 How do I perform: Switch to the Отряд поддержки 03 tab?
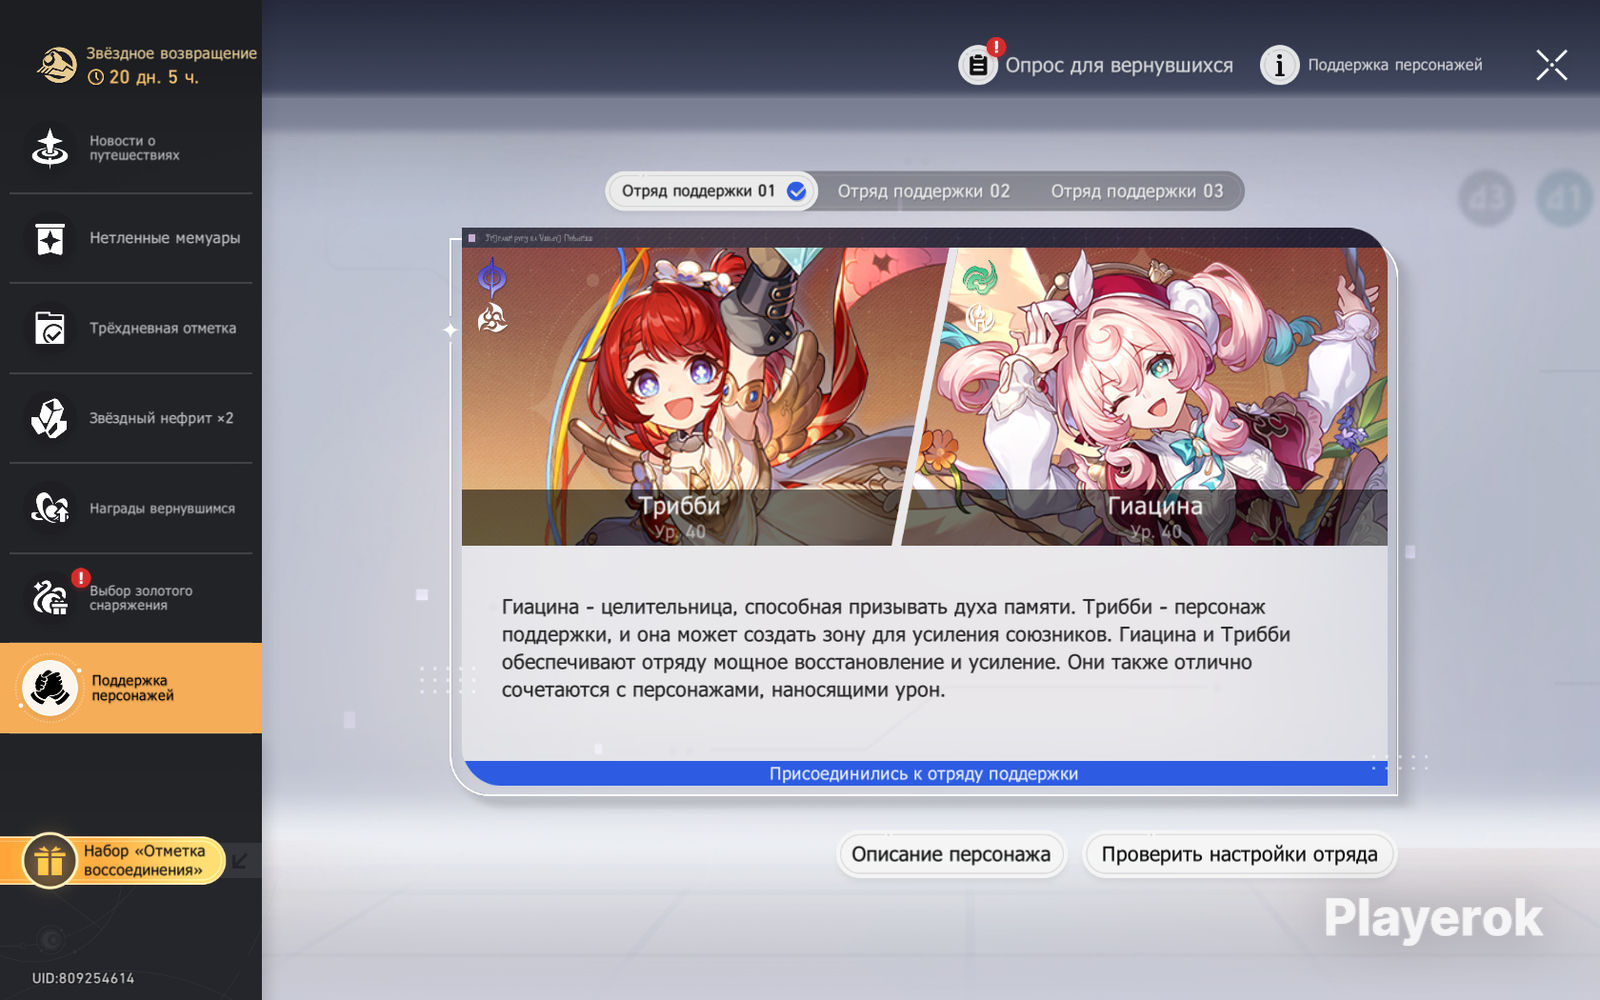click(1137, 191)
